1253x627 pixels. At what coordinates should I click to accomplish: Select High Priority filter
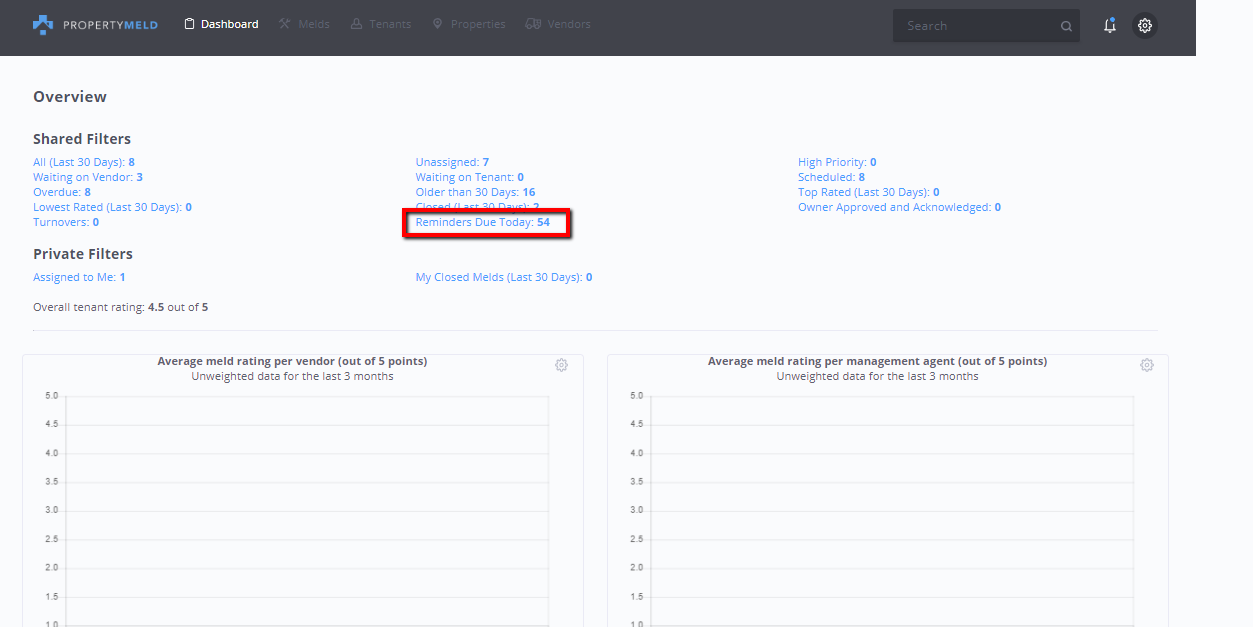tap(836, 162)
